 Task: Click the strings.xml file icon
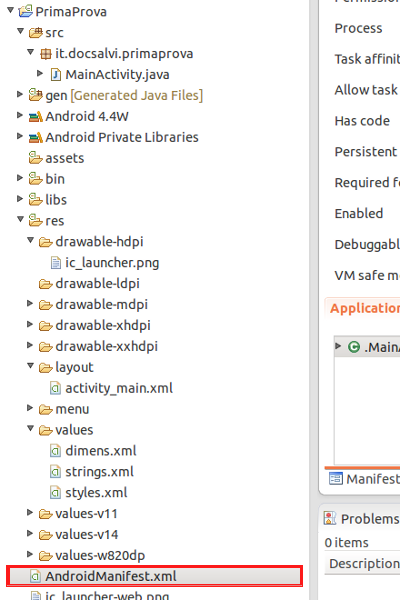(56, 471)
